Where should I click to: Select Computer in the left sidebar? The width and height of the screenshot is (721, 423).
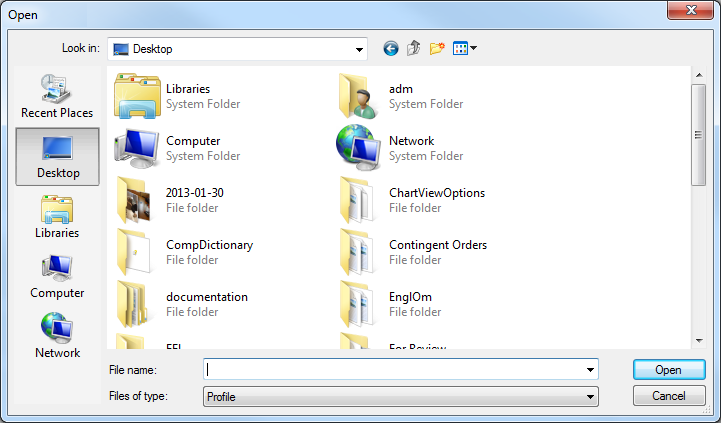[x=57, y=276]
